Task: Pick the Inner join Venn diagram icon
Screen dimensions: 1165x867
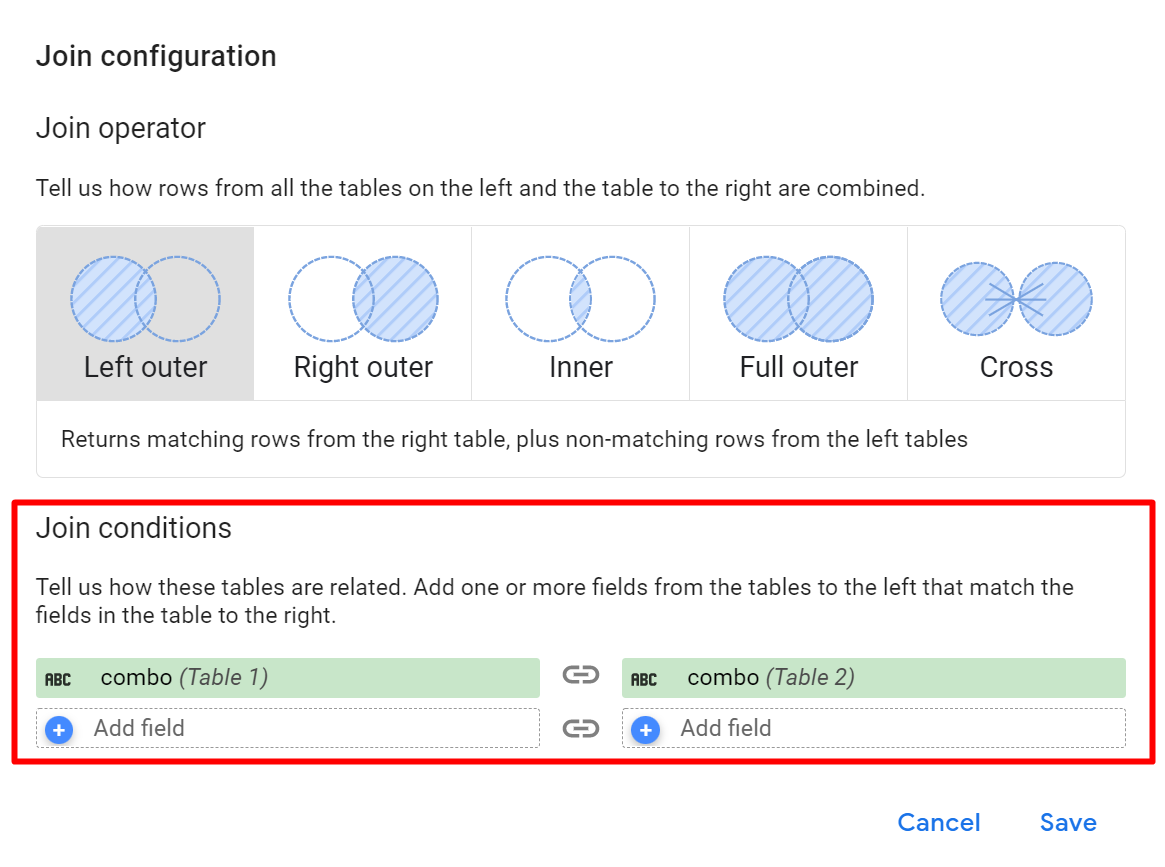Action: pyautogui.click(x=580, y=299)
